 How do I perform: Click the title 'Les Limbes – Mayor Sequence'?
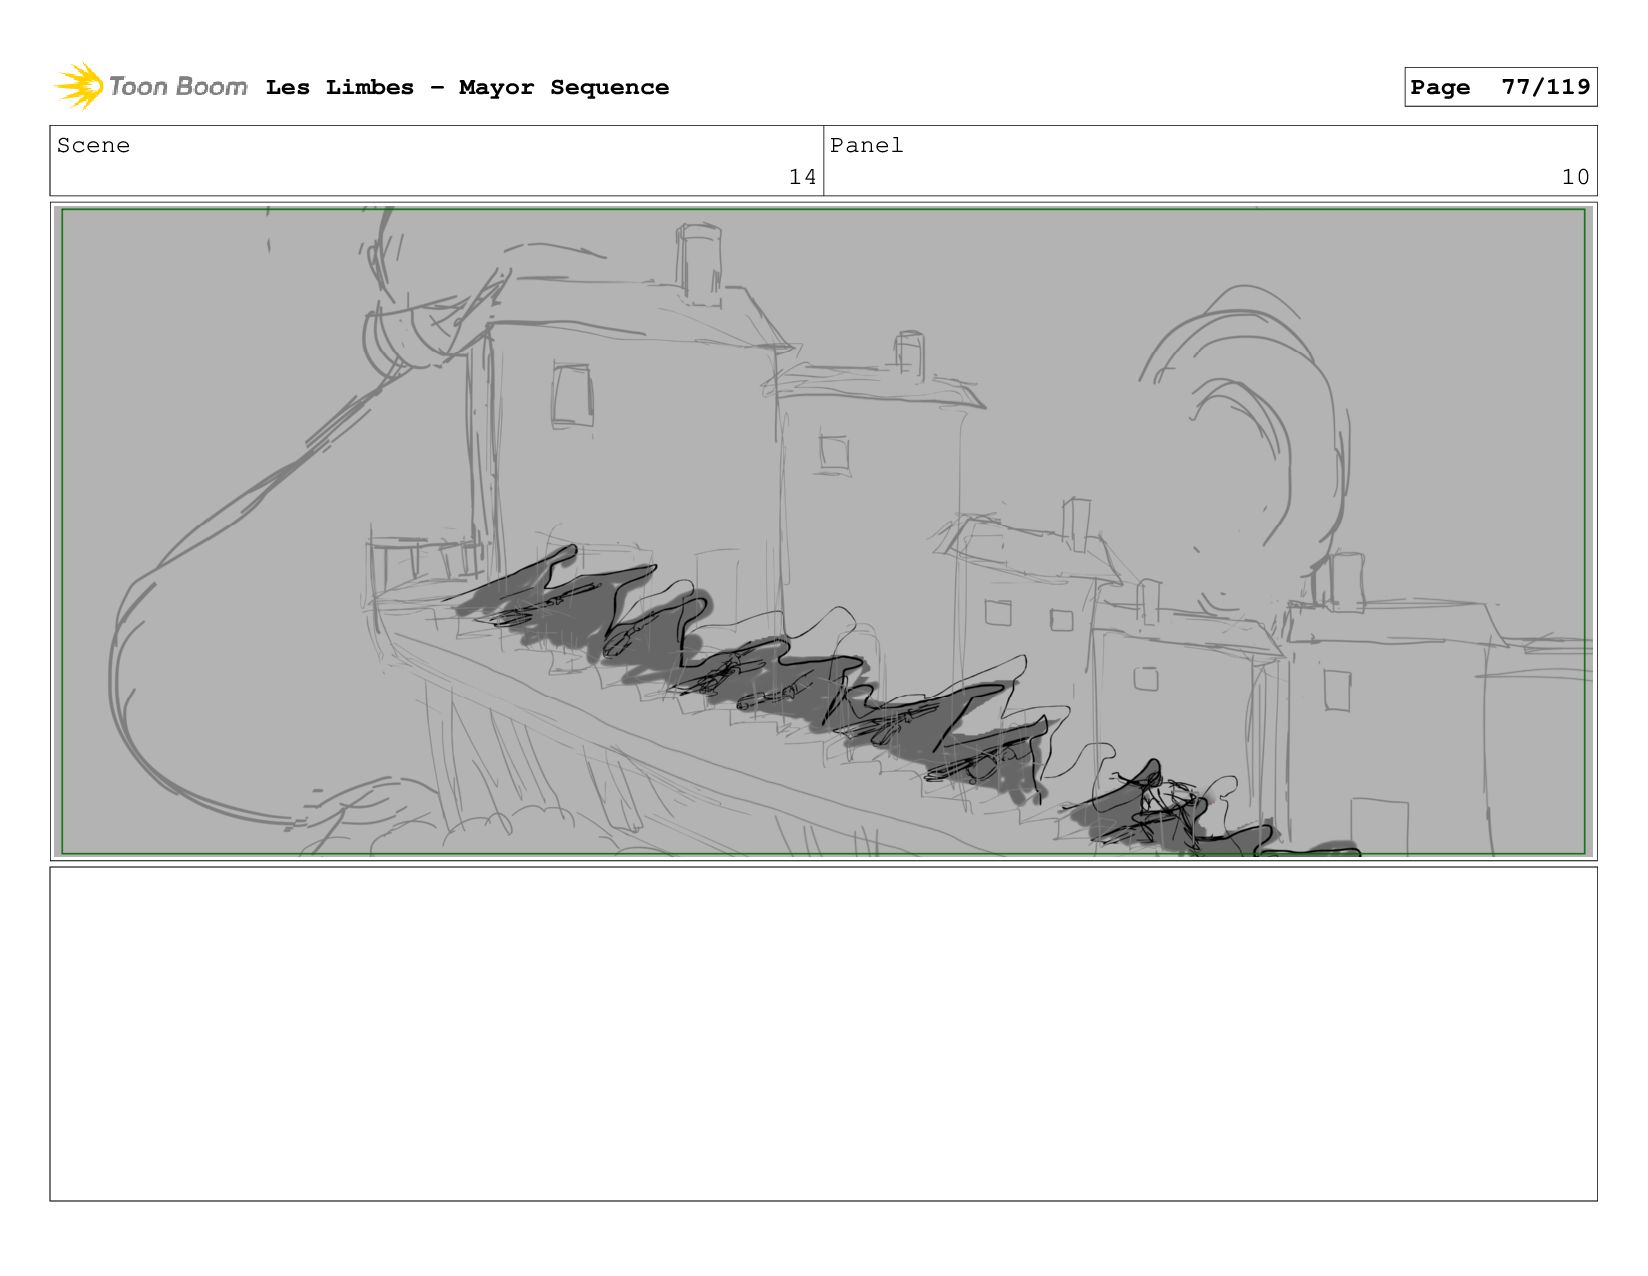coord(467,87)
